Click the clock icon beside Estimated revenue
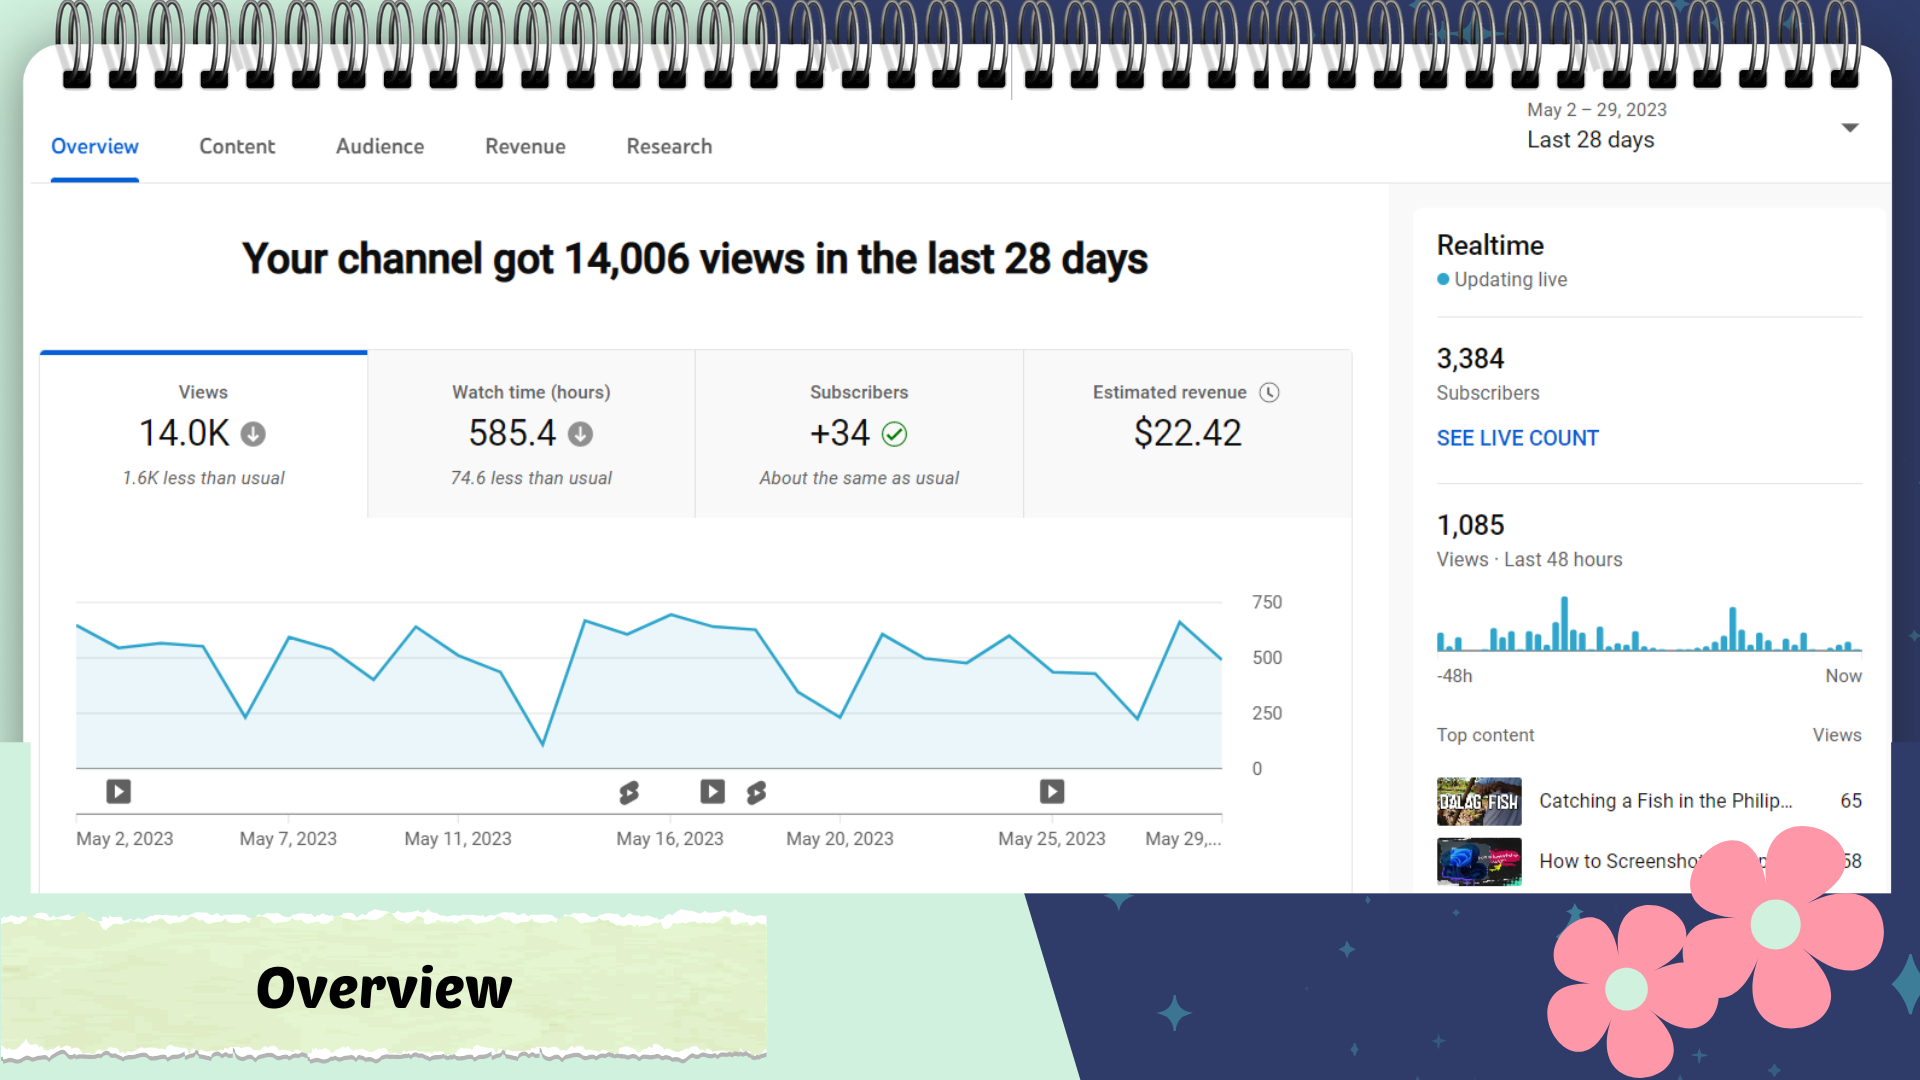Image resolution: width=1920 pixels, height=1080 pixels. [1269, 393]
